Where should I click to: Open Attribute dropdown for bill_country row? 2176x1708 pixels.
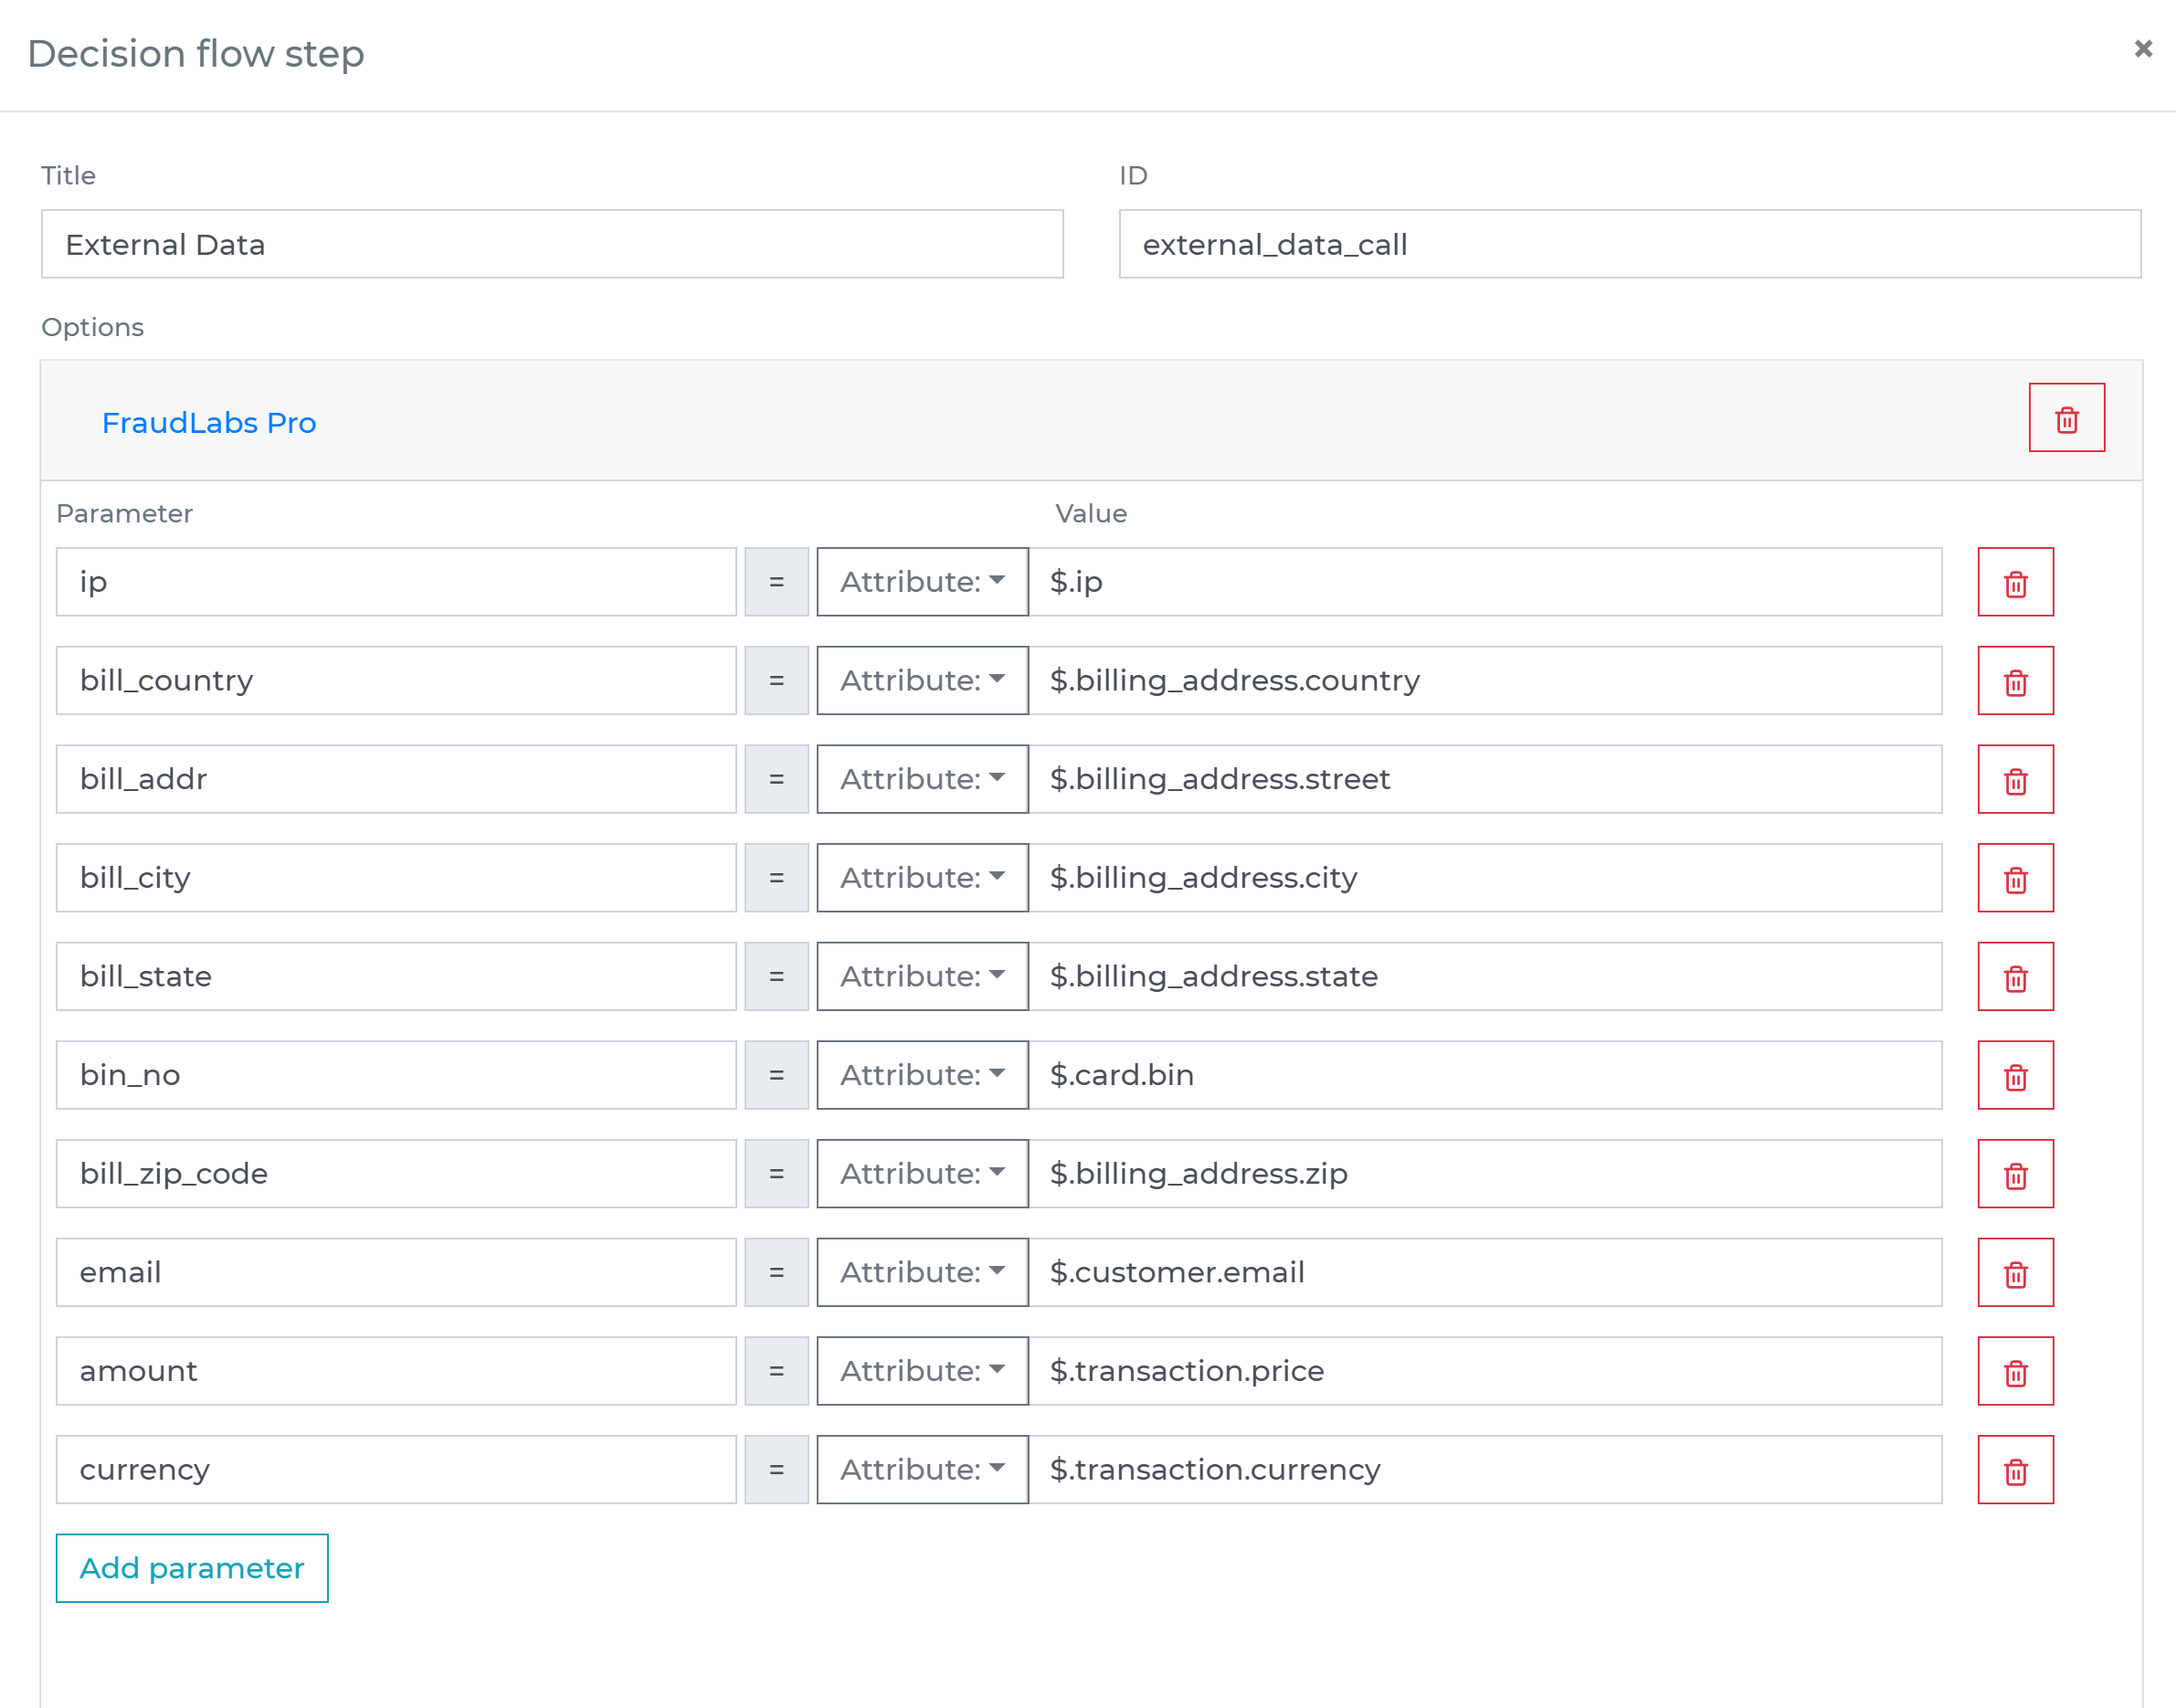[x=922, y=681]
